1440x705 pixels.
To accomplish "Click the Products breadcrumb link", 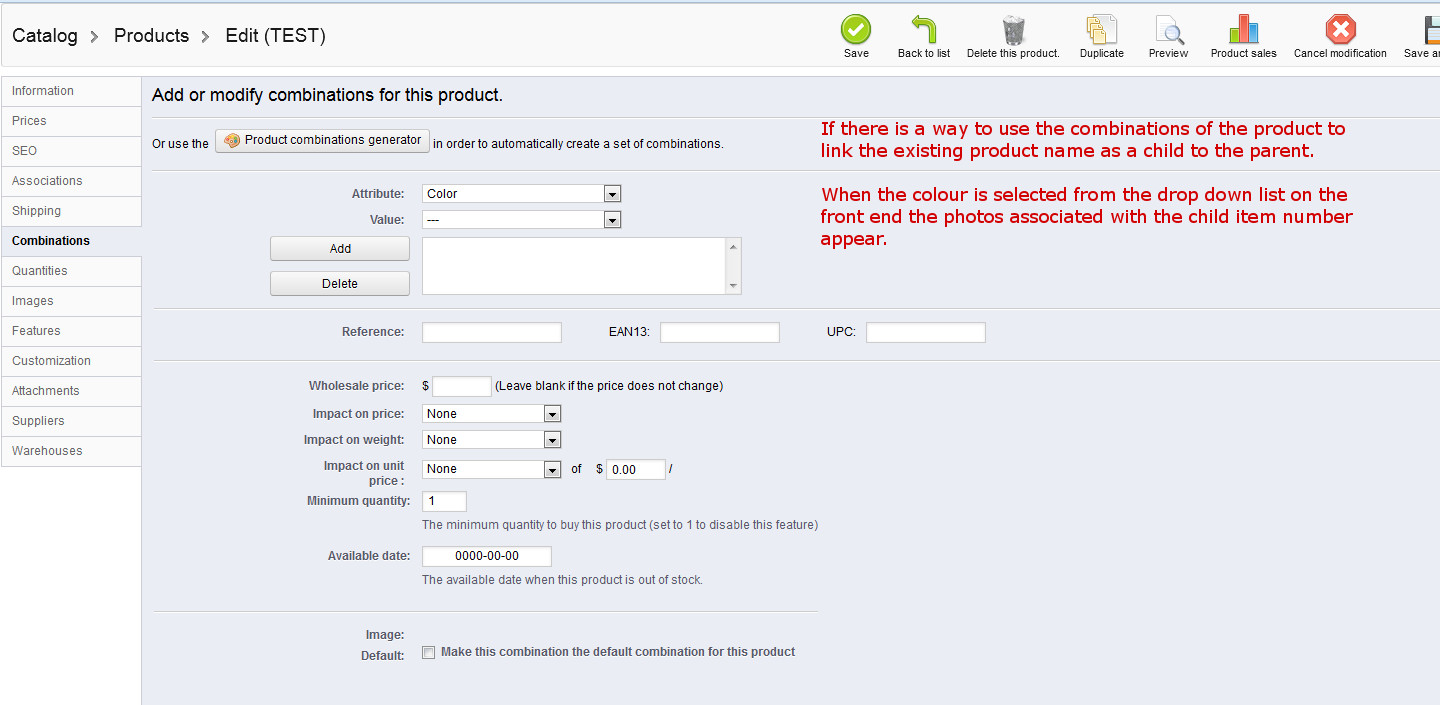I will 151,36.
